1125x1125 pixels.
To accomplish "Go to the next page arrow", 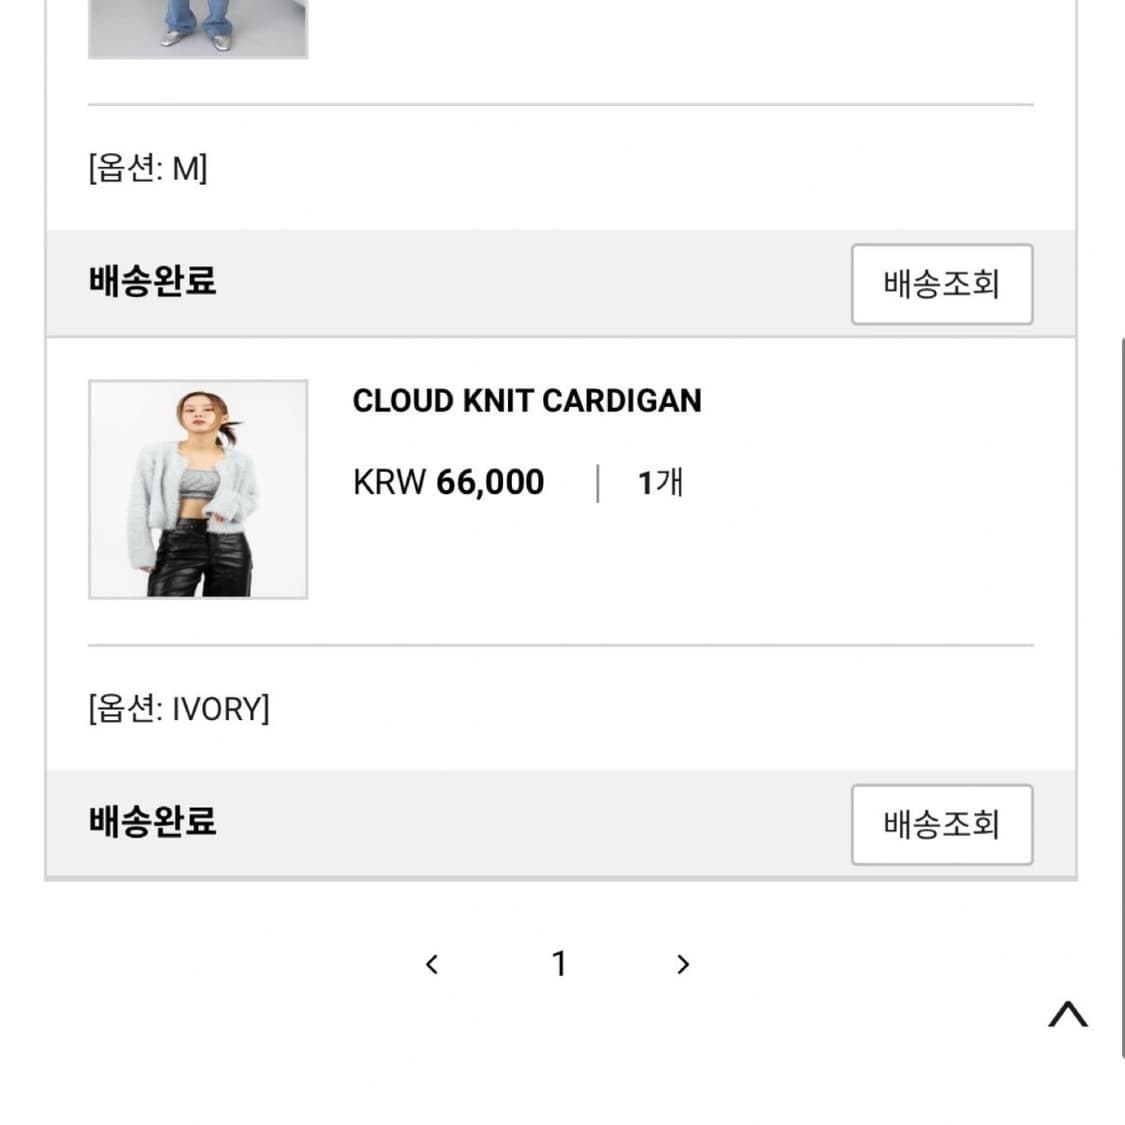I will (x=683, y=964).
